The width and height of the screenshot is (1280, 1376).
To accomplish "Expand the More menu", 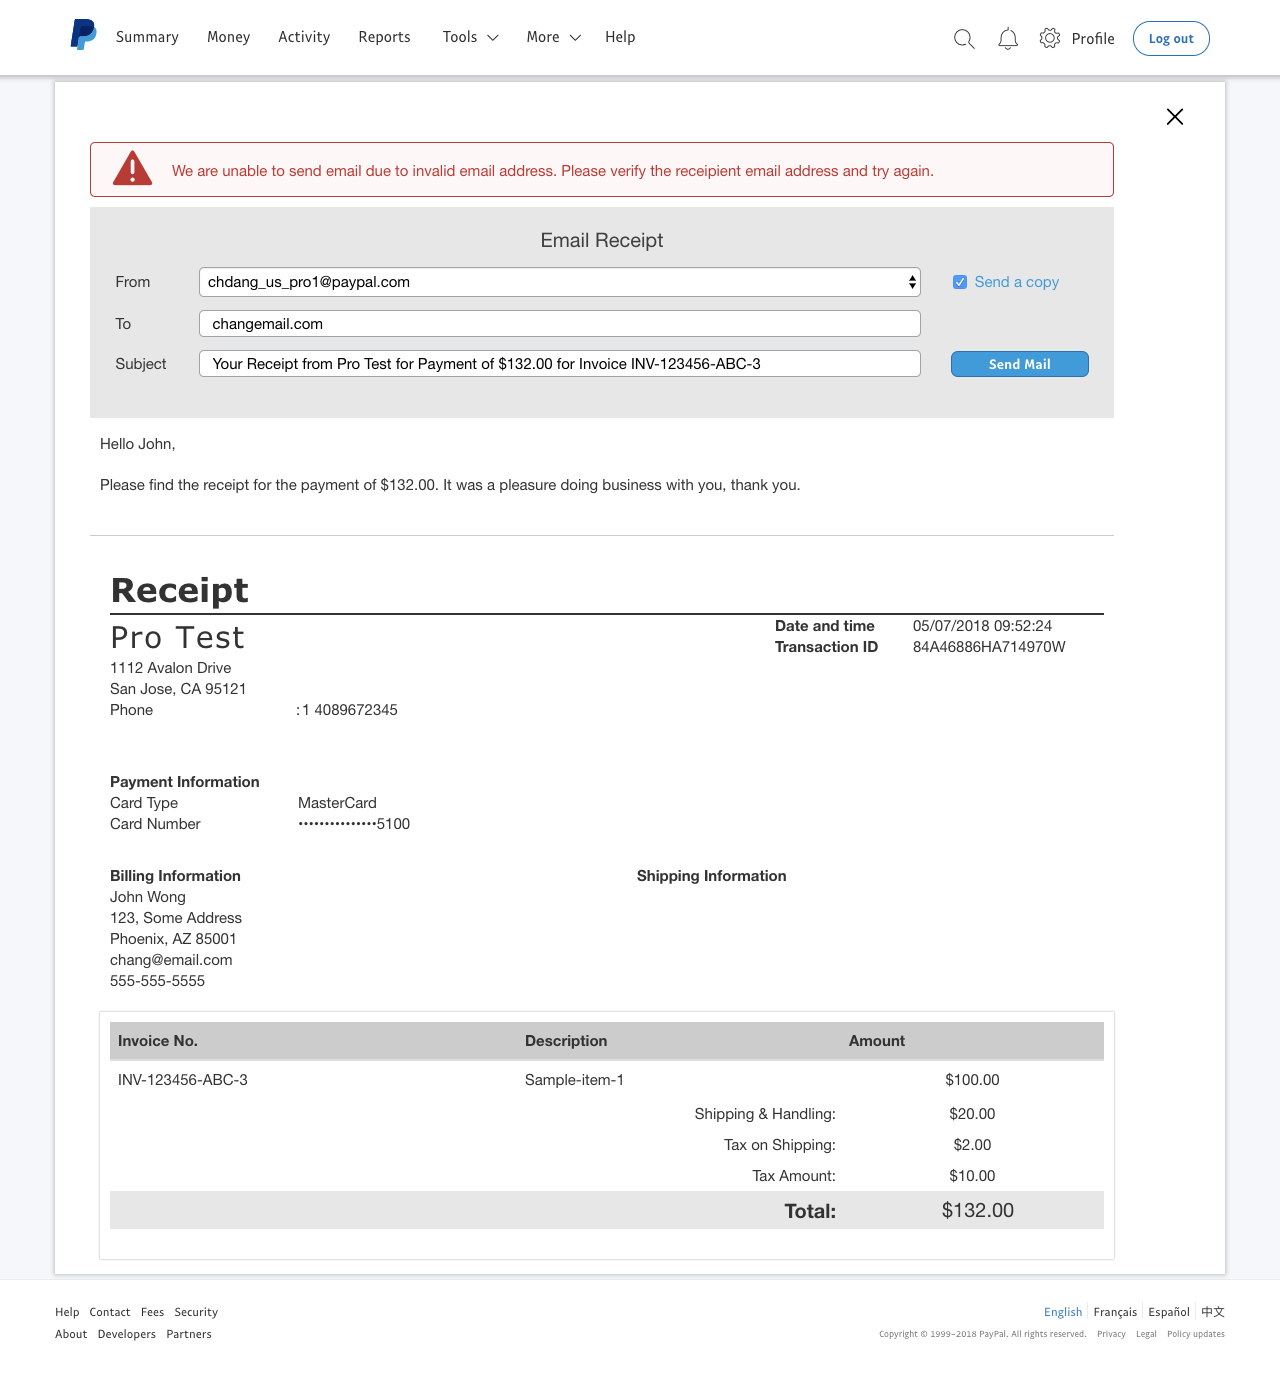I will [x=552, y=37].
